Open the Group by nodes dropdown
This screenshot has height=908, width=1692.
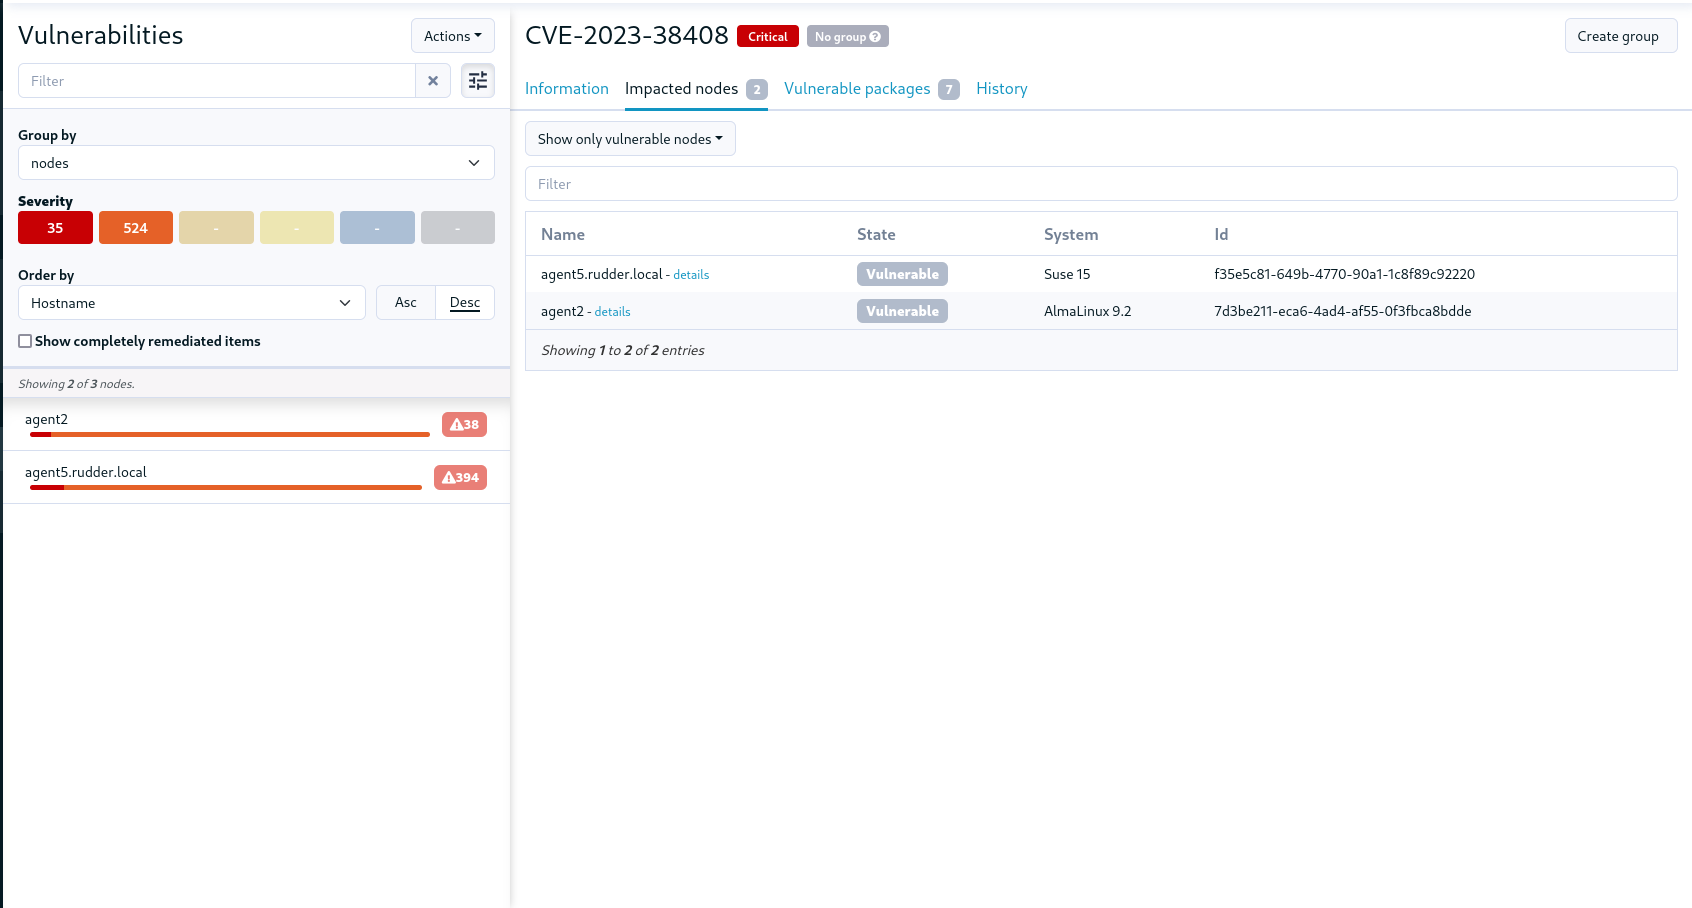[256, 162]
